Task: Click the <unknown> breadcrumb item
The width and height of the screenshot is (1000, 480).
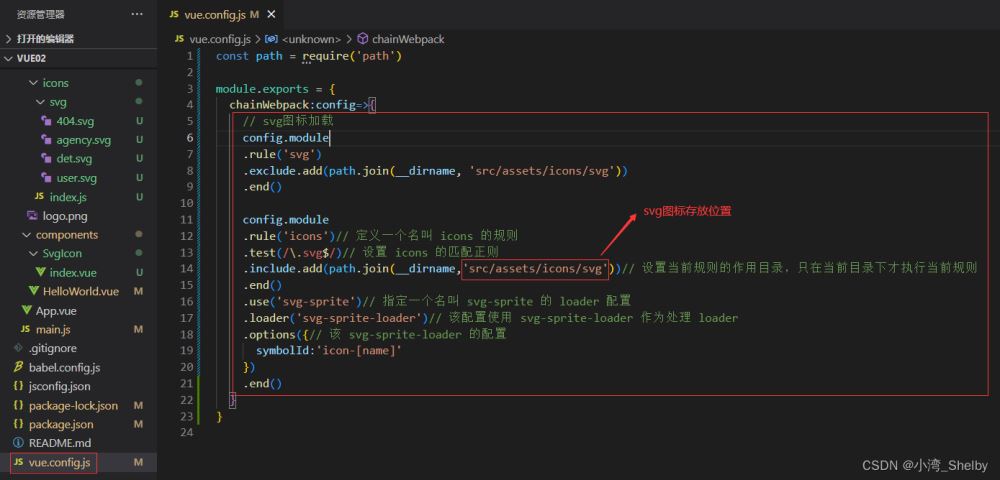Action: tap(310, 39)
